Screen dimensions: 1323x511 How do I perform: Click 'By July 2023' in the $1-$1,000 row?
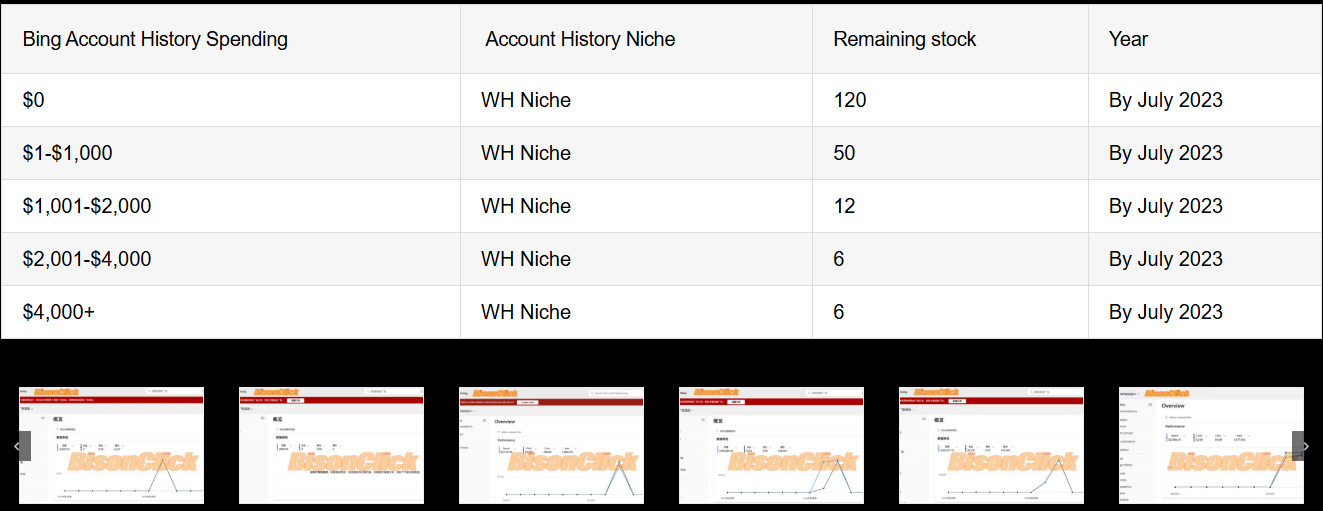click(x=1166, y=153)
